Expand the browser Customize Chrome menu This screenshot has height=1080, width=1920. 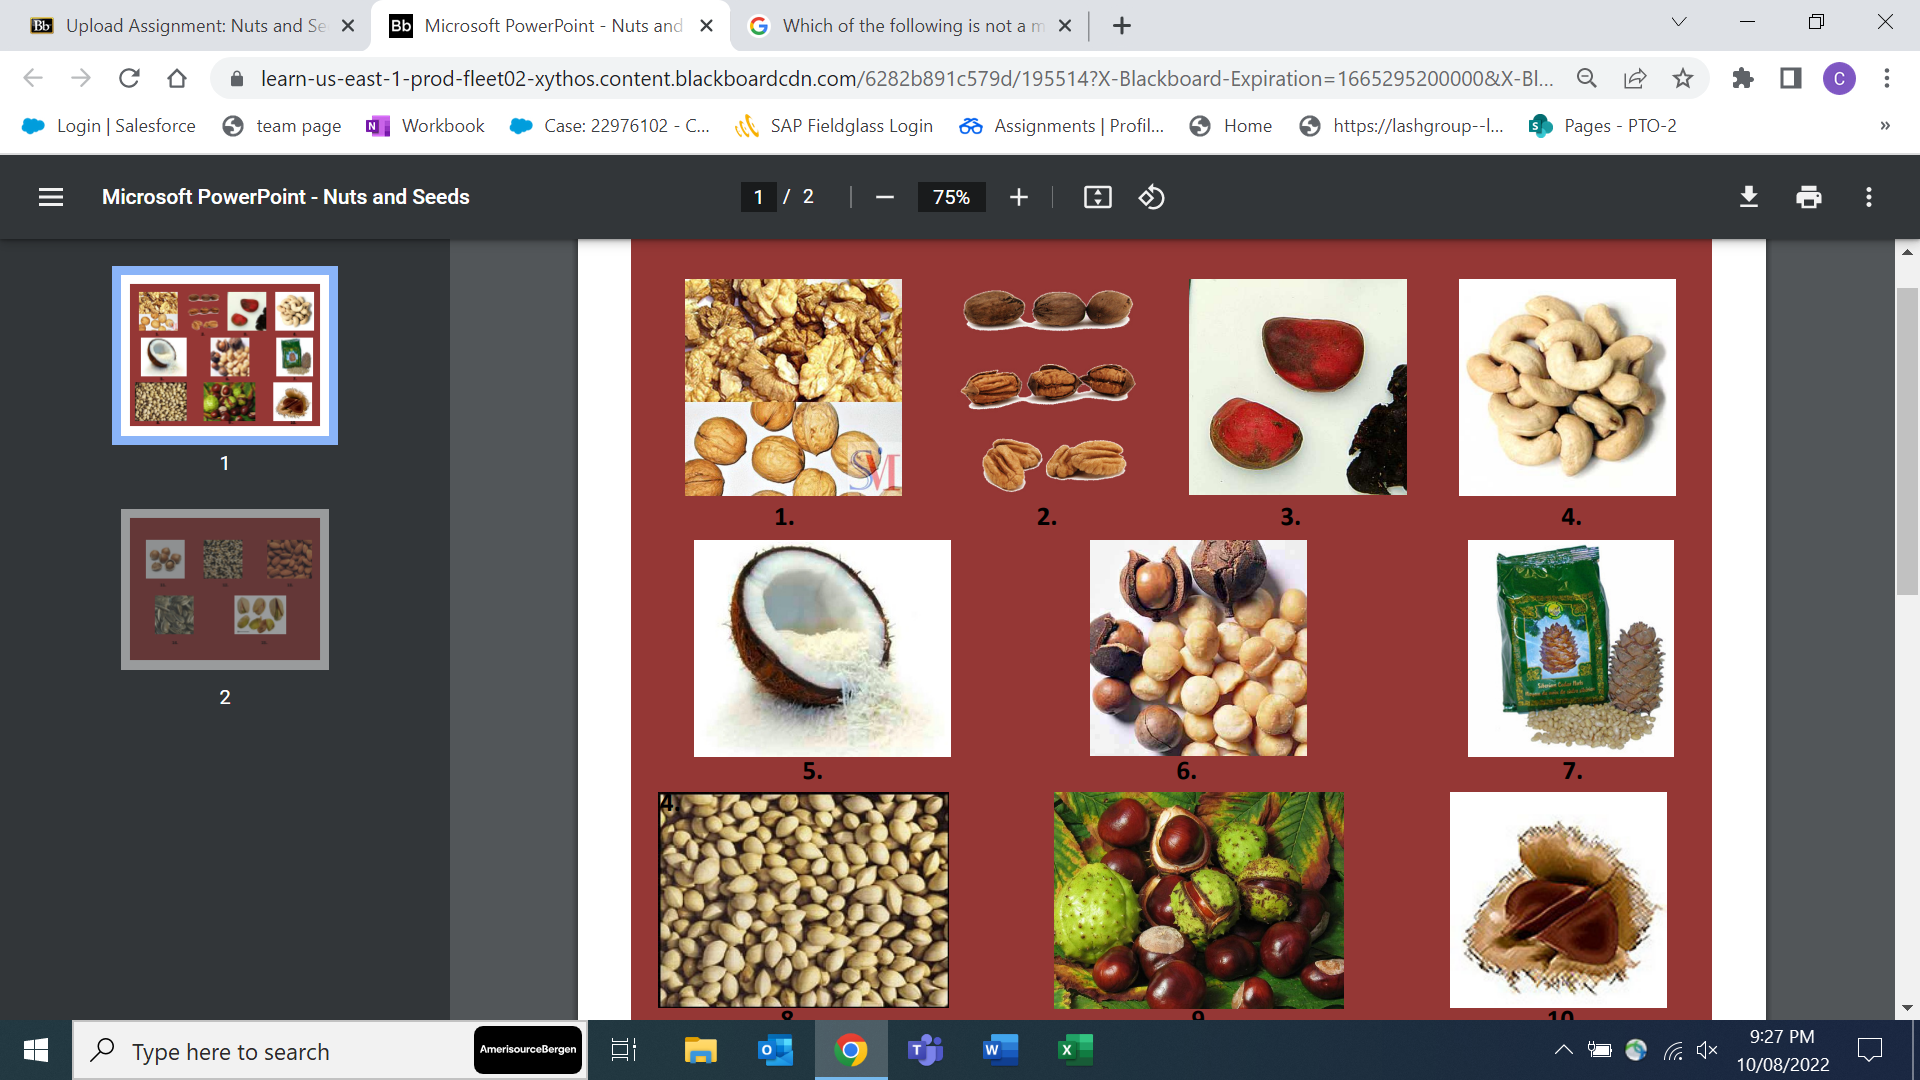(1888, 78)
